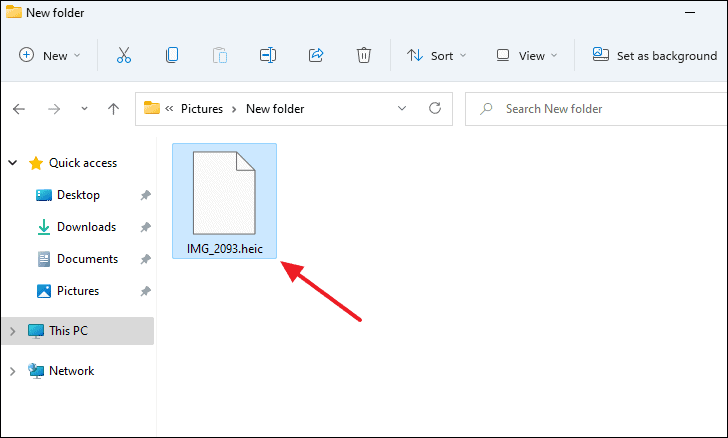Go up one folder level arrow
The width and height of the screenshot is (728, 438).
(113, 108)
